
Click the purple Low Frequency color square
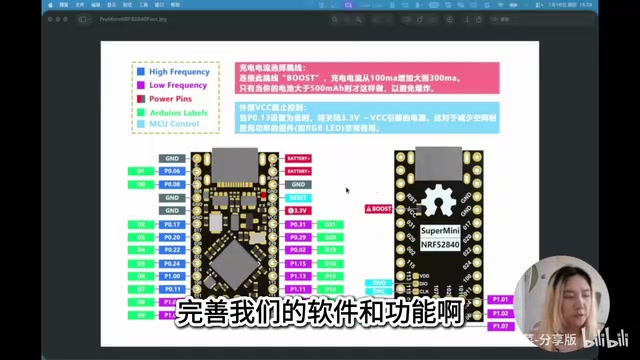(x=141, y=85)
